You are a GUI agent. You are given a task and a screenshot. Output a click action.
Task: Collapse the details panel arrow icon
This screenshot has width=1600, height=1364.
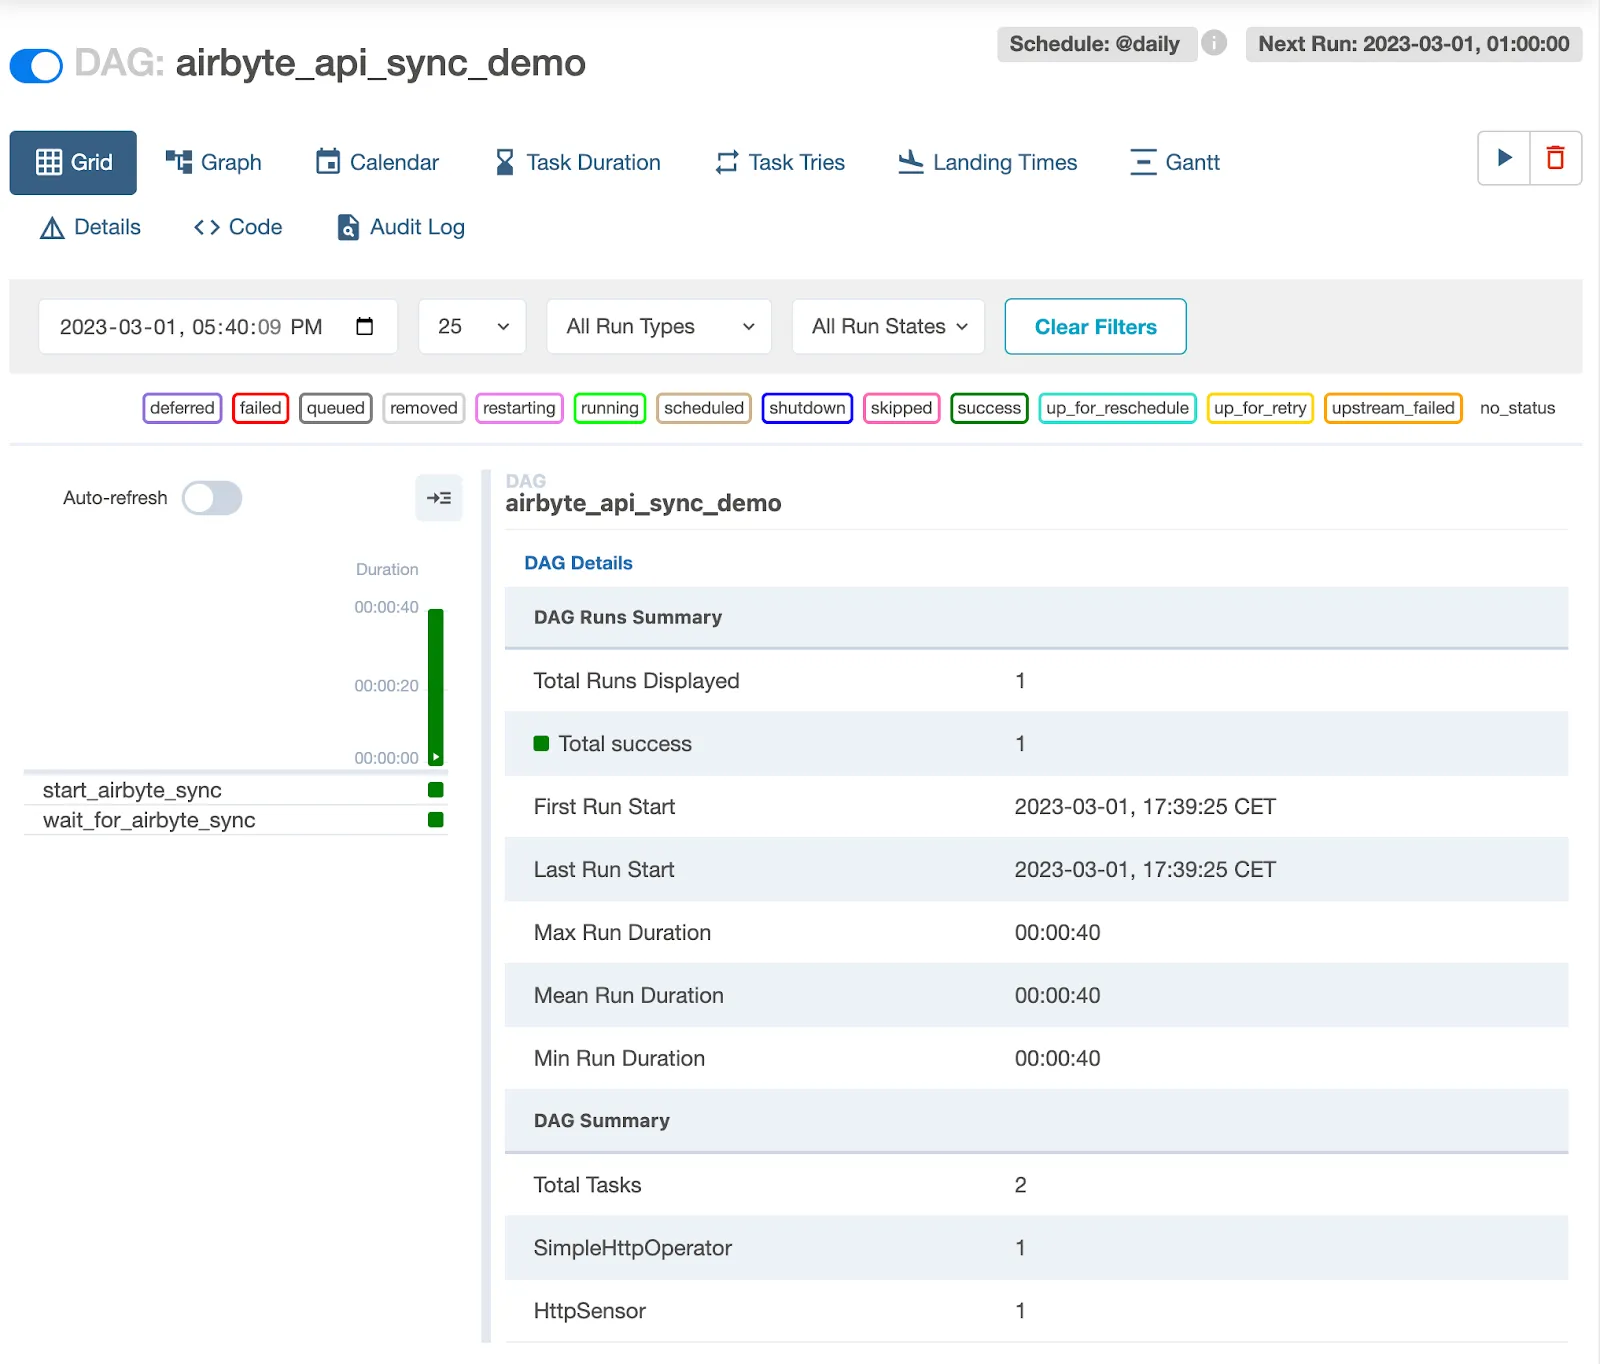coord(439,498)
